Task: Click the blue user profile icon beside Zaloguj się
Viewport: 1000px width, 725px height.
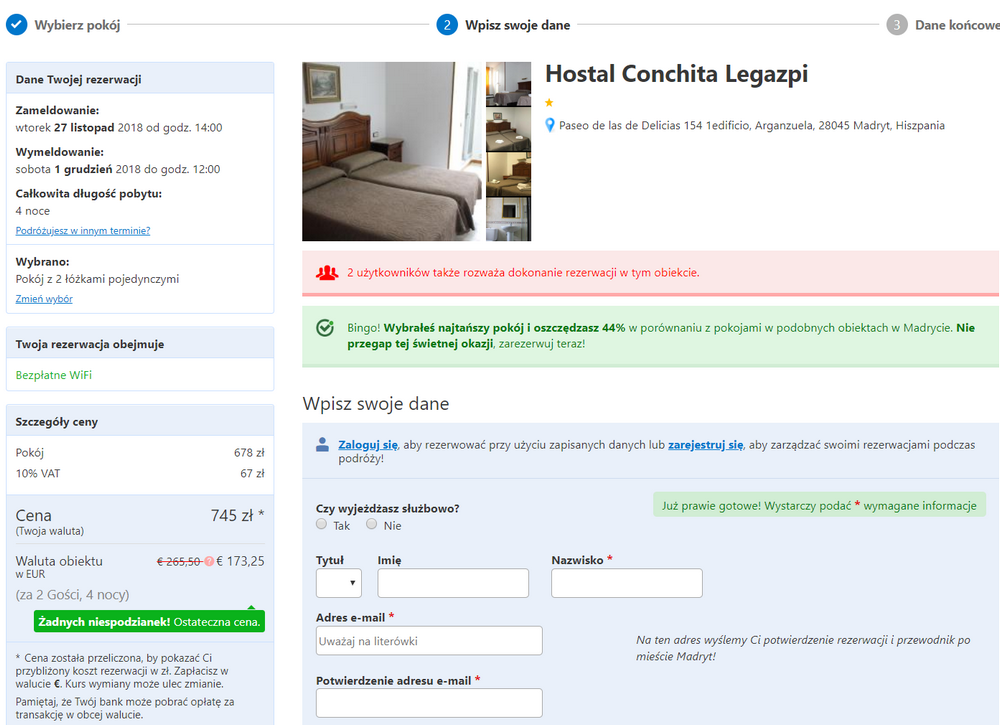Action: [x=323, y=444]
